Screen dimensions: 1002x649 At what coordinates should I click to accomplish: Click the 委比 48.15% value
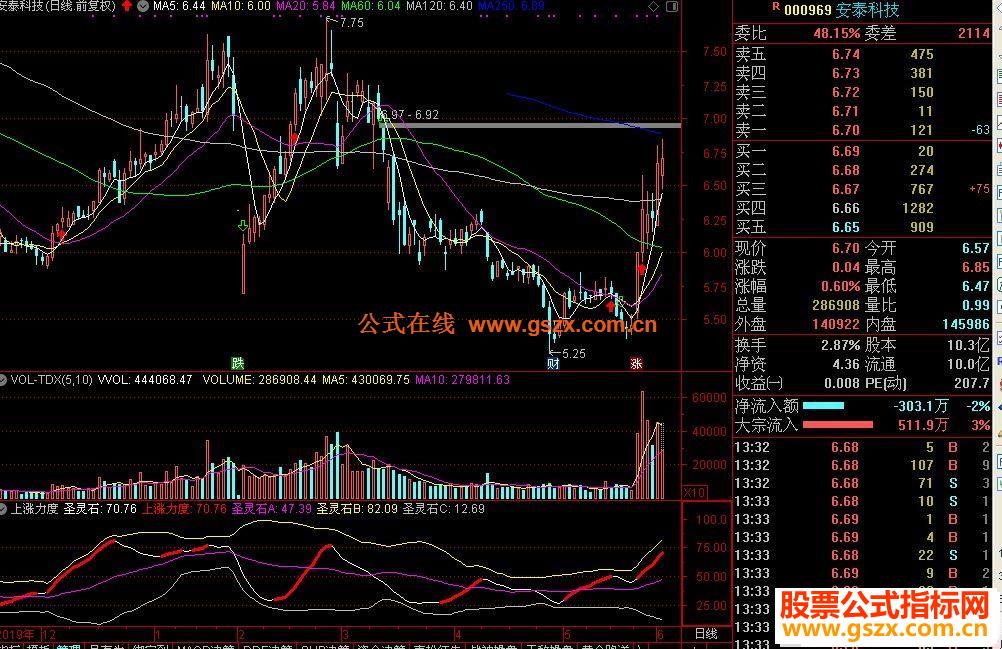pyautogui.click(x=836, y=33)
